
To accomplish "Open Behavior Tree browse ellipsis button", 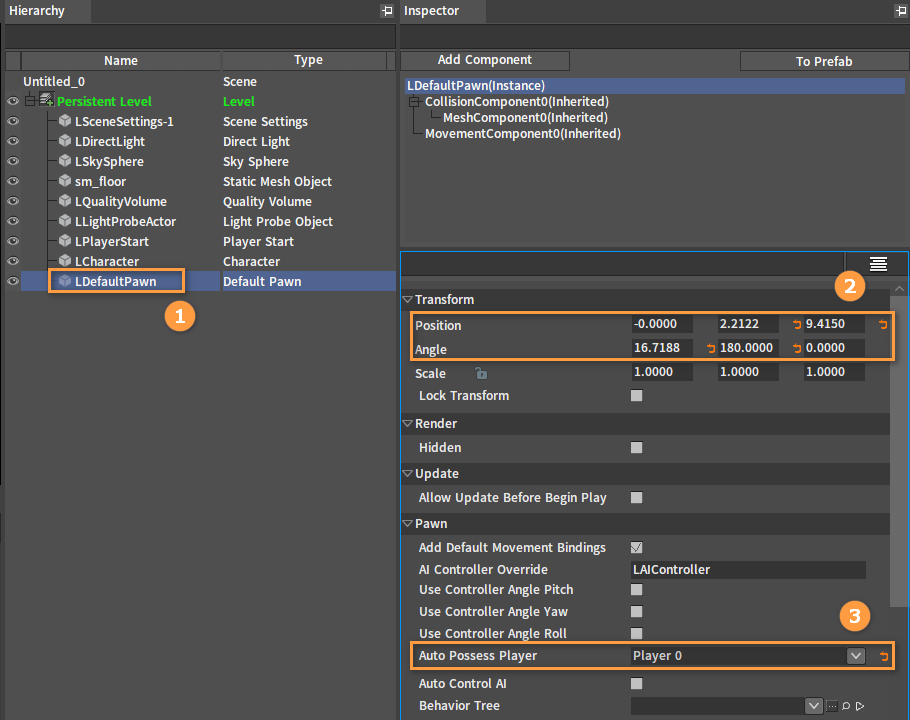I will click(832, 706).
